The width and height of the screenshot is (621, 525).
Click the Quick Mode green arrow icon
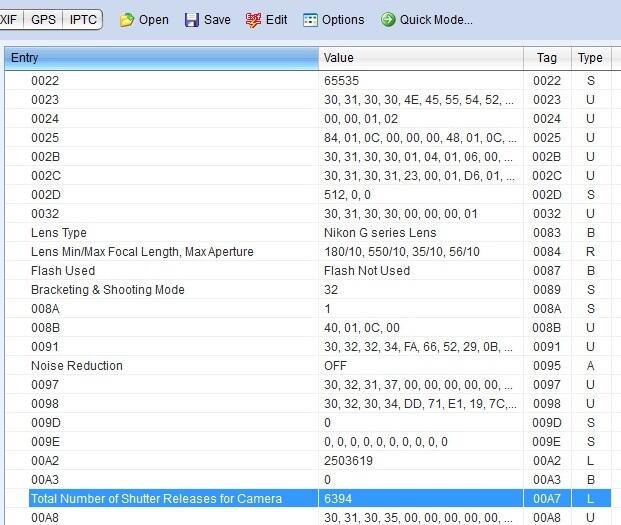(387, 20)
